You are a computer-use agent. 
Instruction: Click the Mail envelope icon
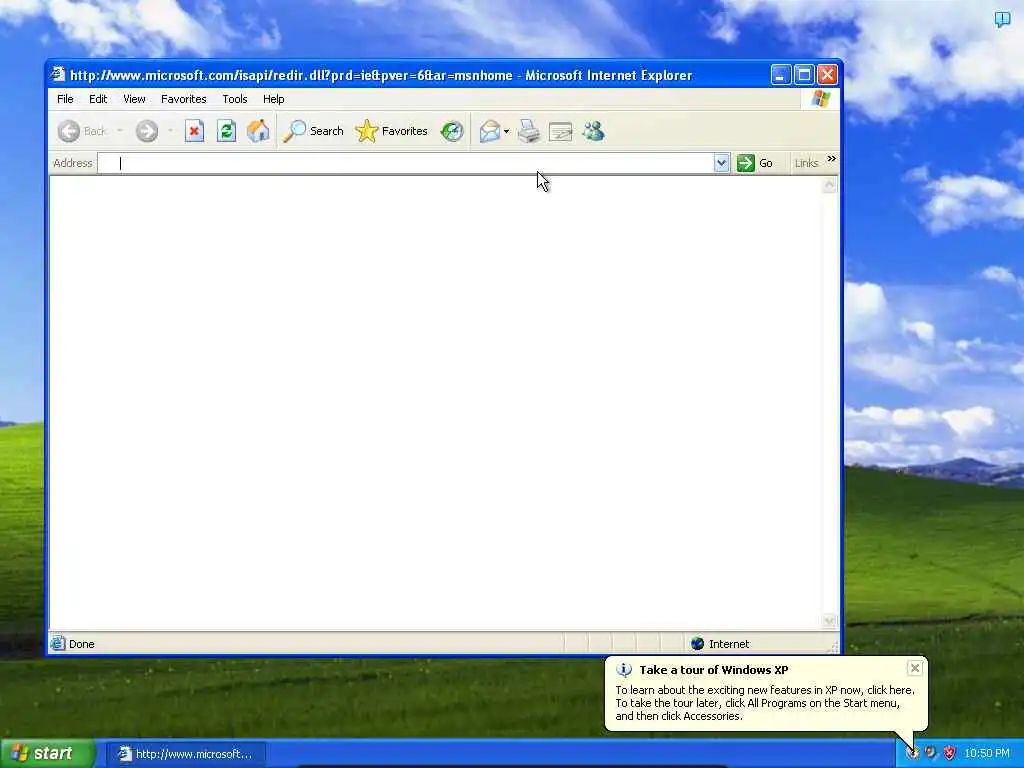tap(489, 131)
